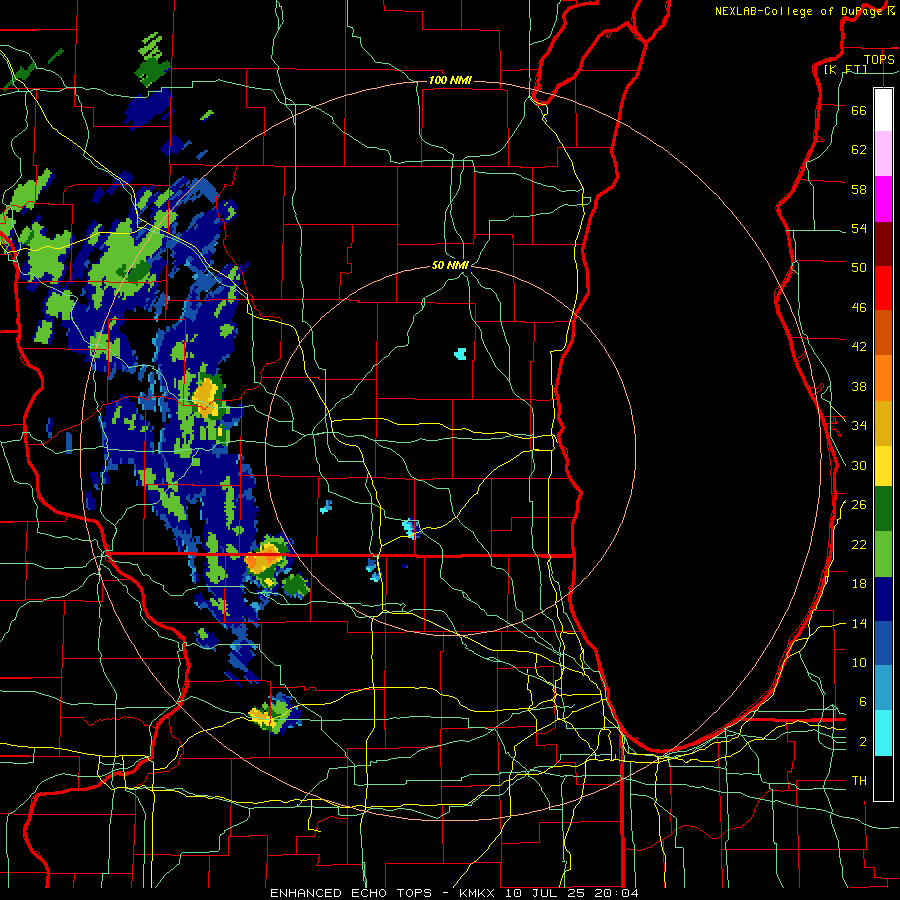Image resolution: width=900 pixels, height=900 pixels.
Task: Click the navy blue swatch in the color scale
Action: click(883, 599)
